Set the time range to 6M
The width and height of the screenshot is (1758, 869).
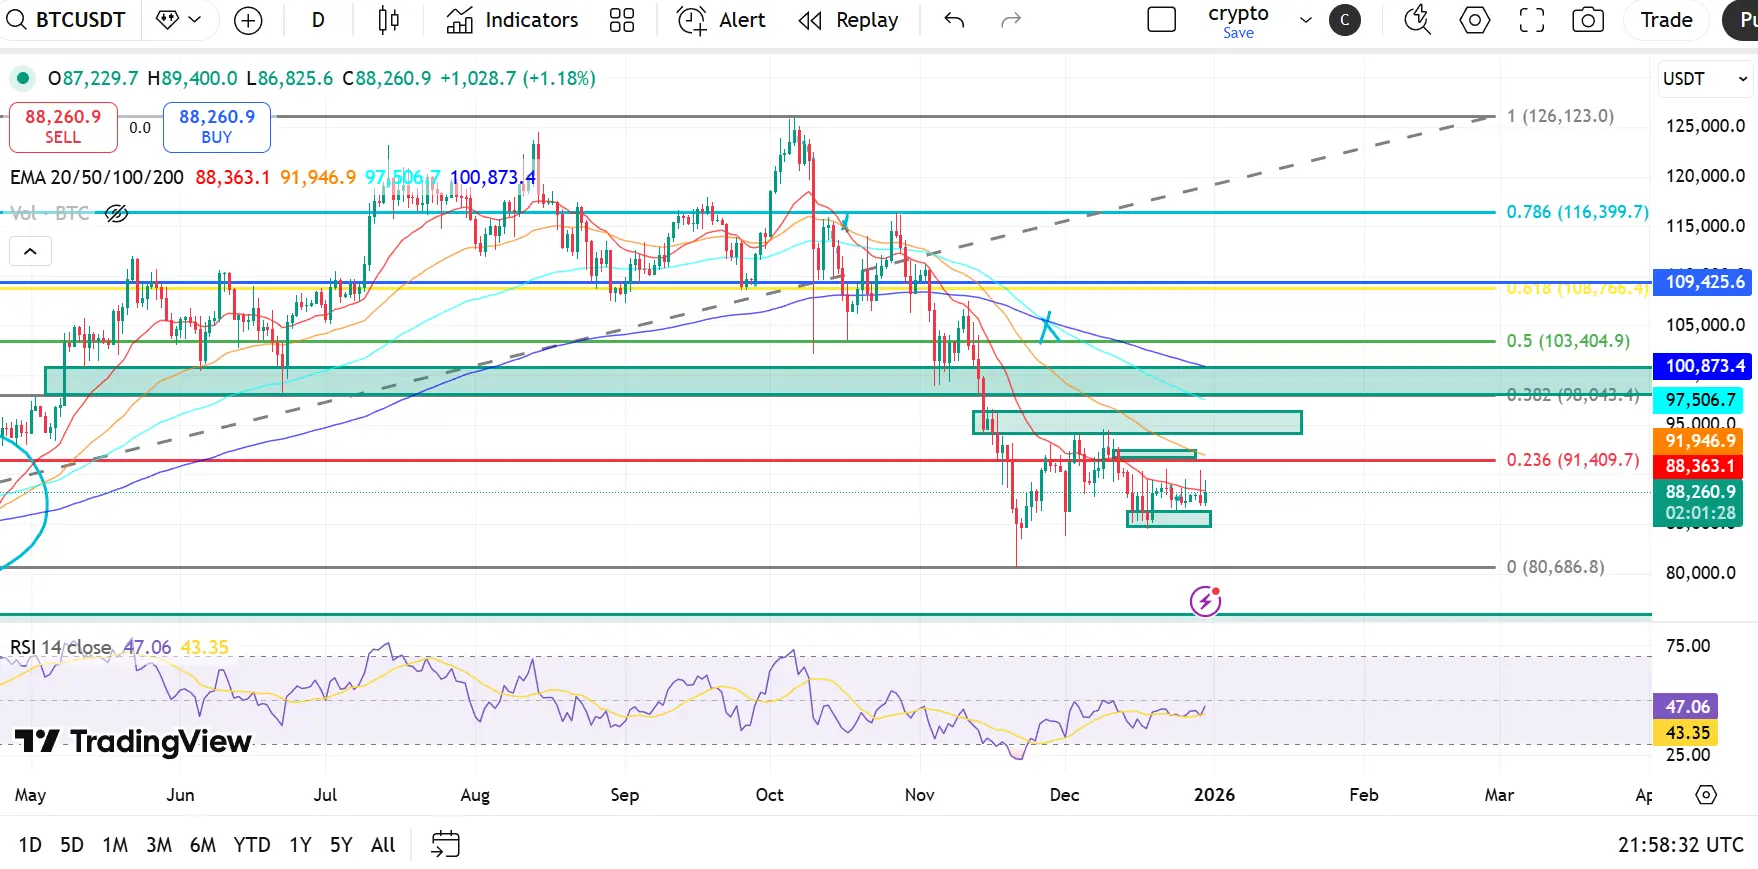click(203, 845)
